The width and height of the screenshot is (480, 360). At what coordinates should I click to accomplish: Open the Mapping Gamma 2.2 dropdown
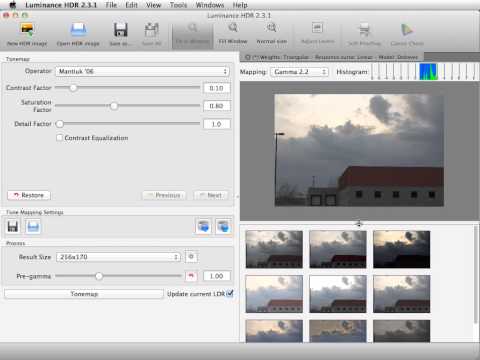click(x=299, y=72)
